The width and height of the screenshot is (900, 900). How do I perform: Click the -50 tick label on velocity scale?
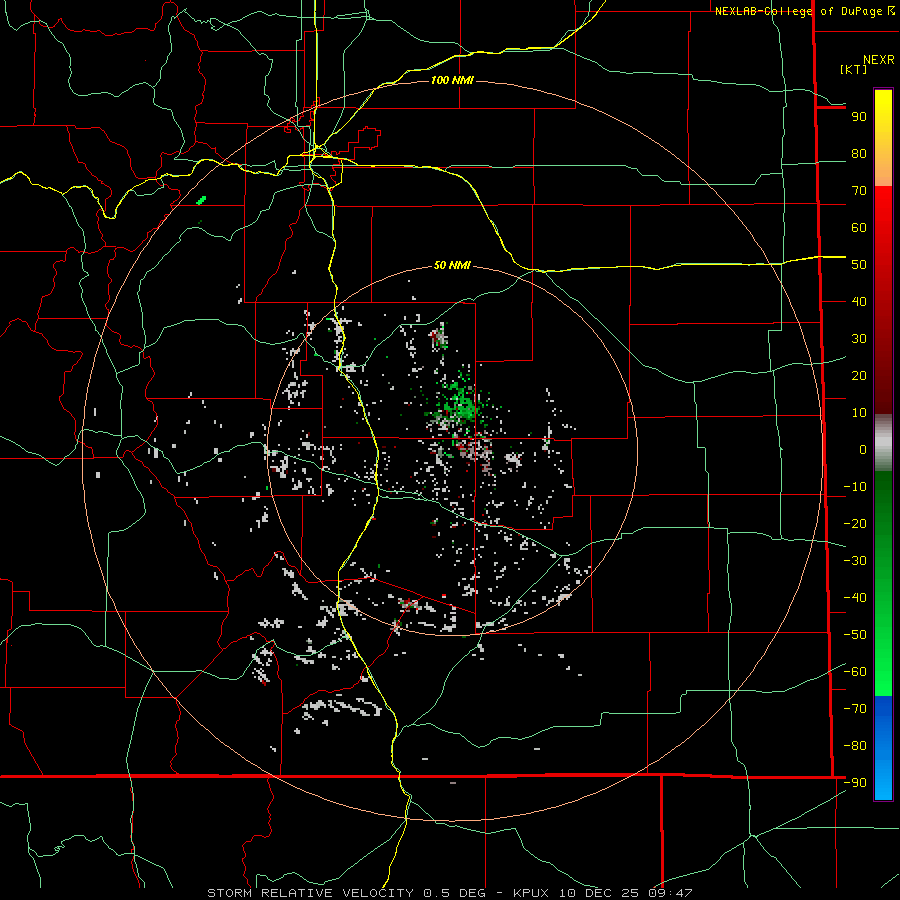pyautogui.click(x=855, y=635)
